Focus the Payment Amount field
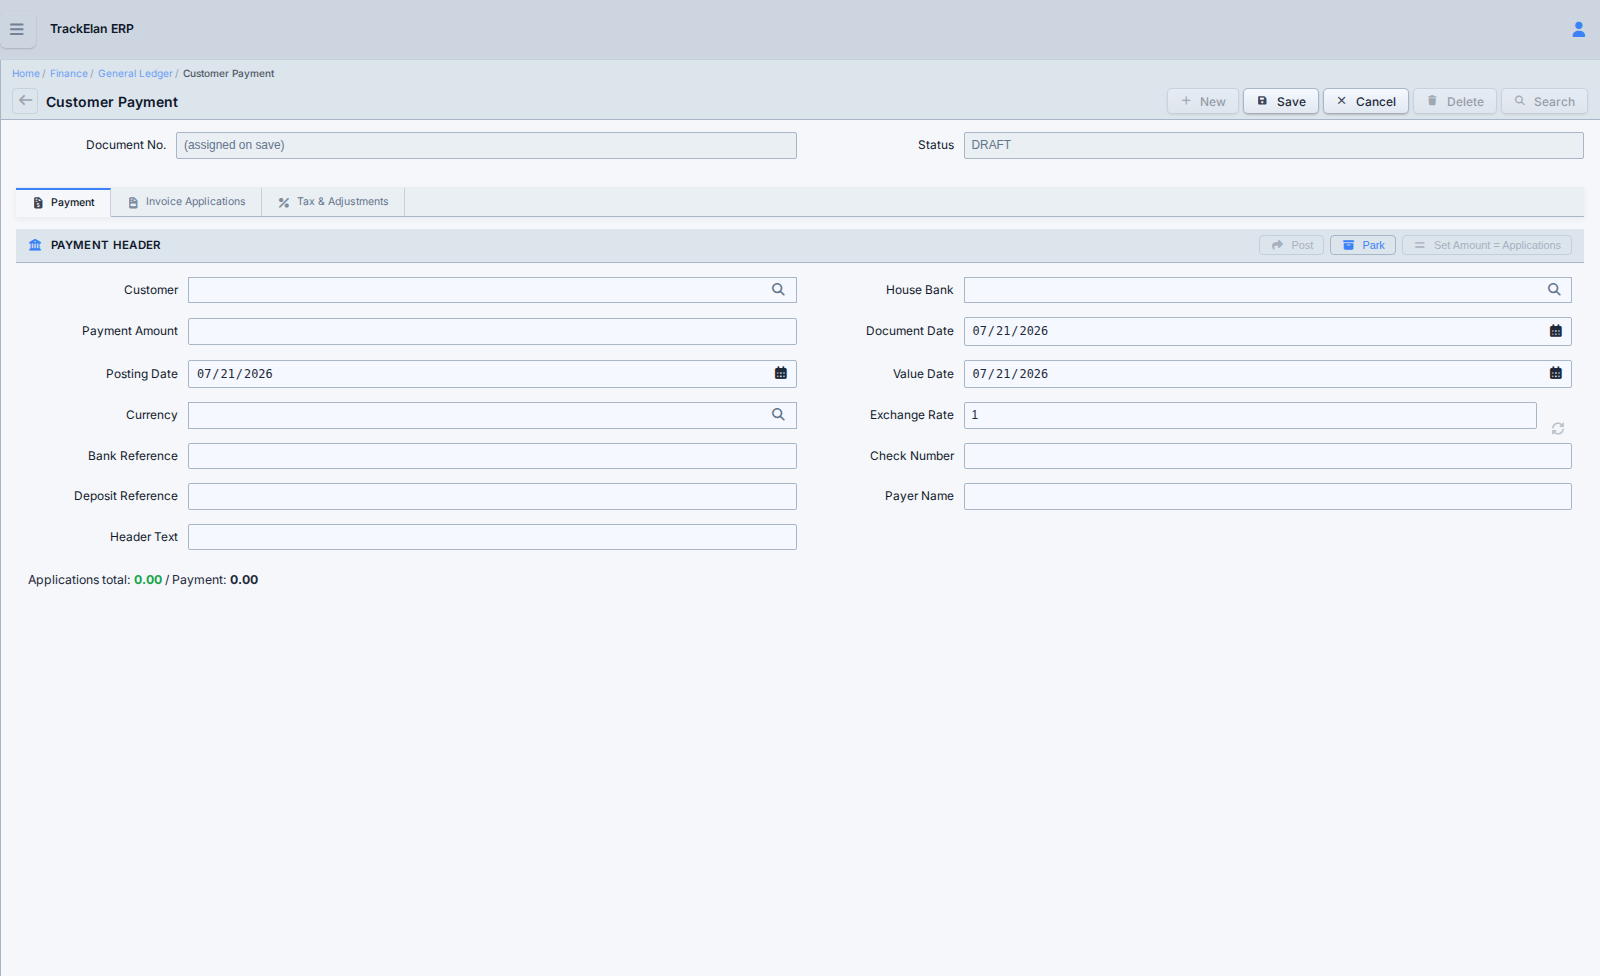This screenshot has height=976, width=1600. coord(492,331)
